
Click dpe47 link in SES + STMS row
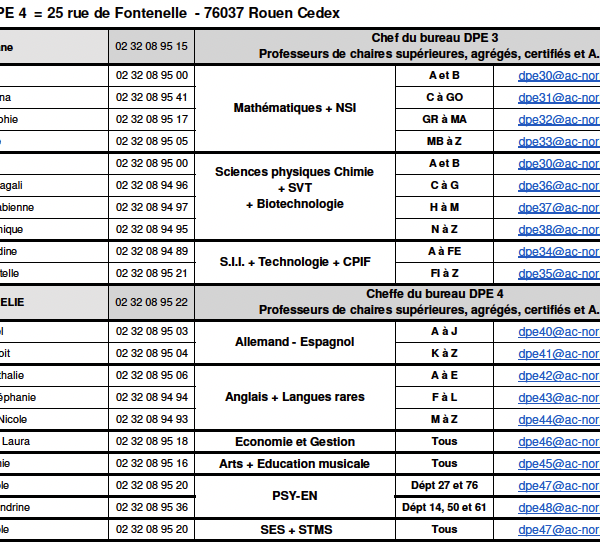(559, 530)
